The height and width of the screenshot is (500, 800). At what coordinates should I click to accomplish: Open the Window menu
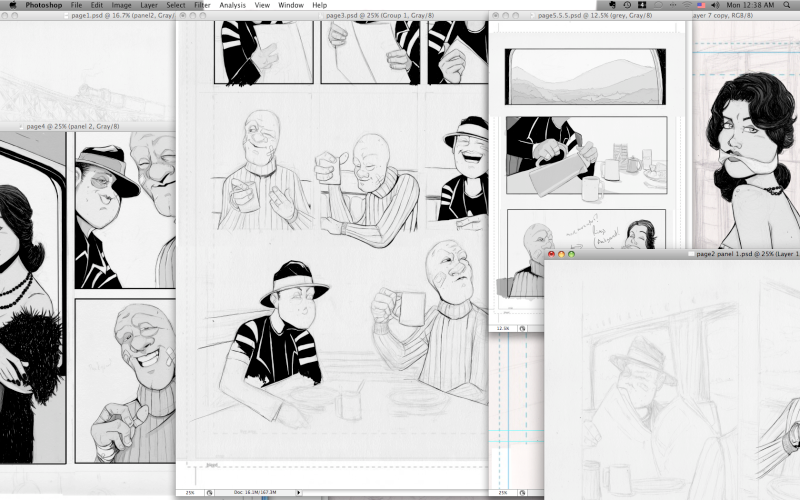291,5
